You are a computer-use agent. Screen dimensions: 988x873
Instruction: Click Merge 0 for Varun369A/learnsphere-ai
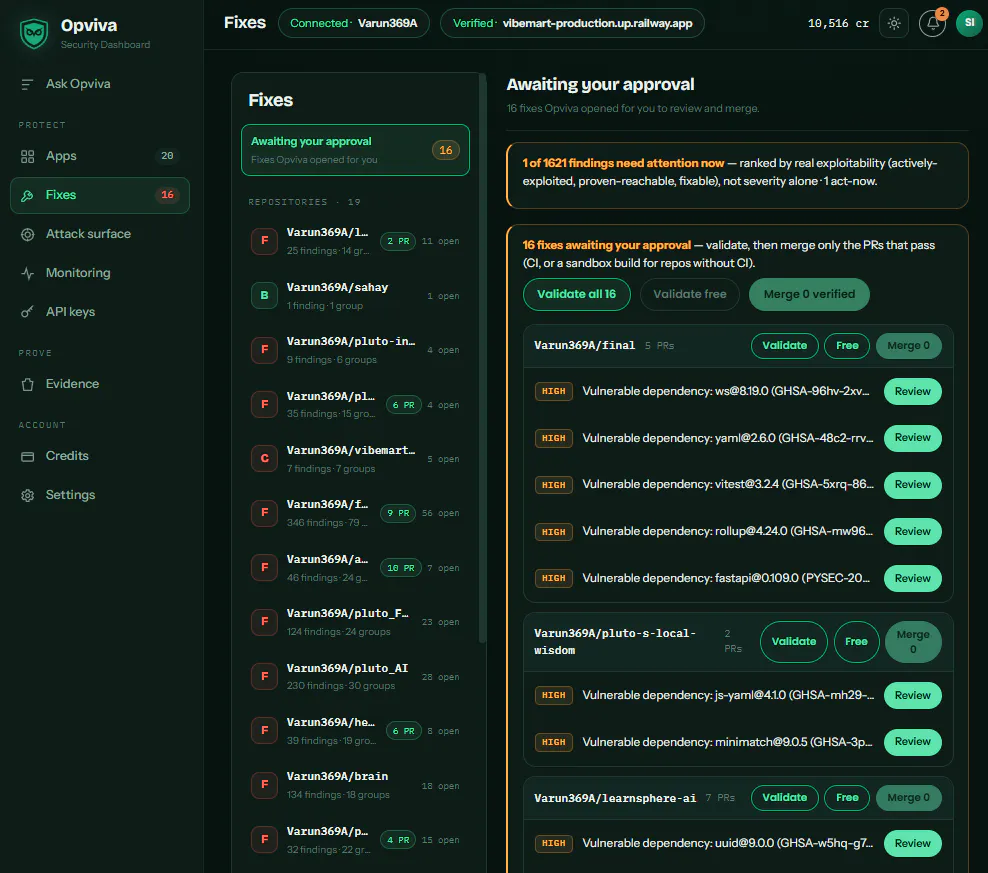(909, 797)
